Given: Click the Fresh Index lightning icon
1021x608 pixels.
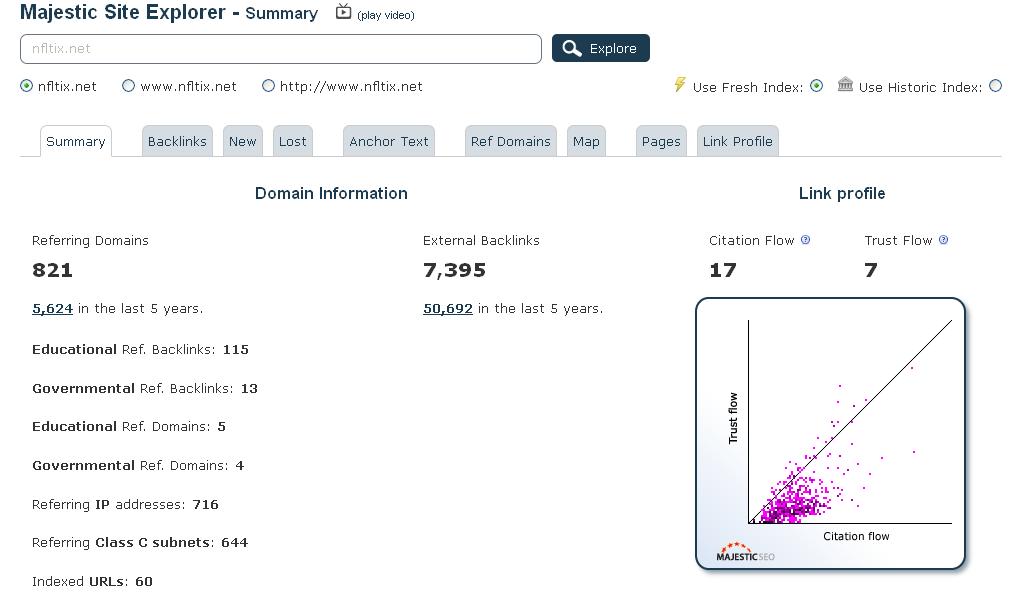Looking at the screenshot, I should (x=680, y=85).
